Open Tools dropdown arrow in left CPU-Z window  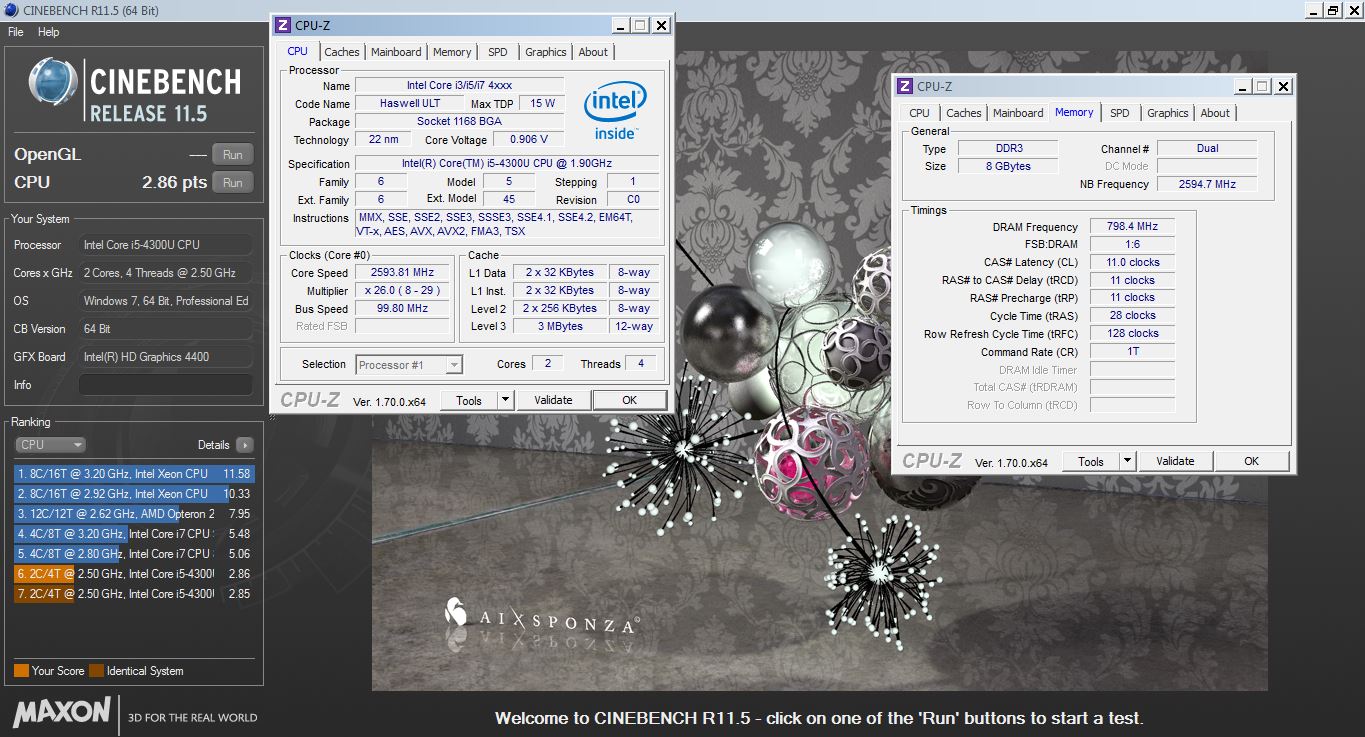tap(505, 400)
